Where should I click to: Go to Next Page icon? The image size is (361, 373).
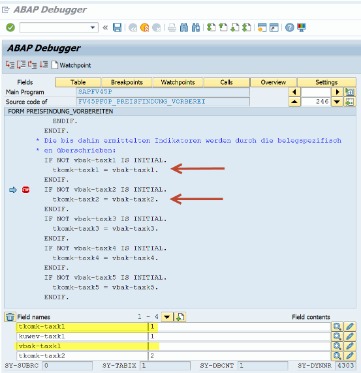[235, 28]
